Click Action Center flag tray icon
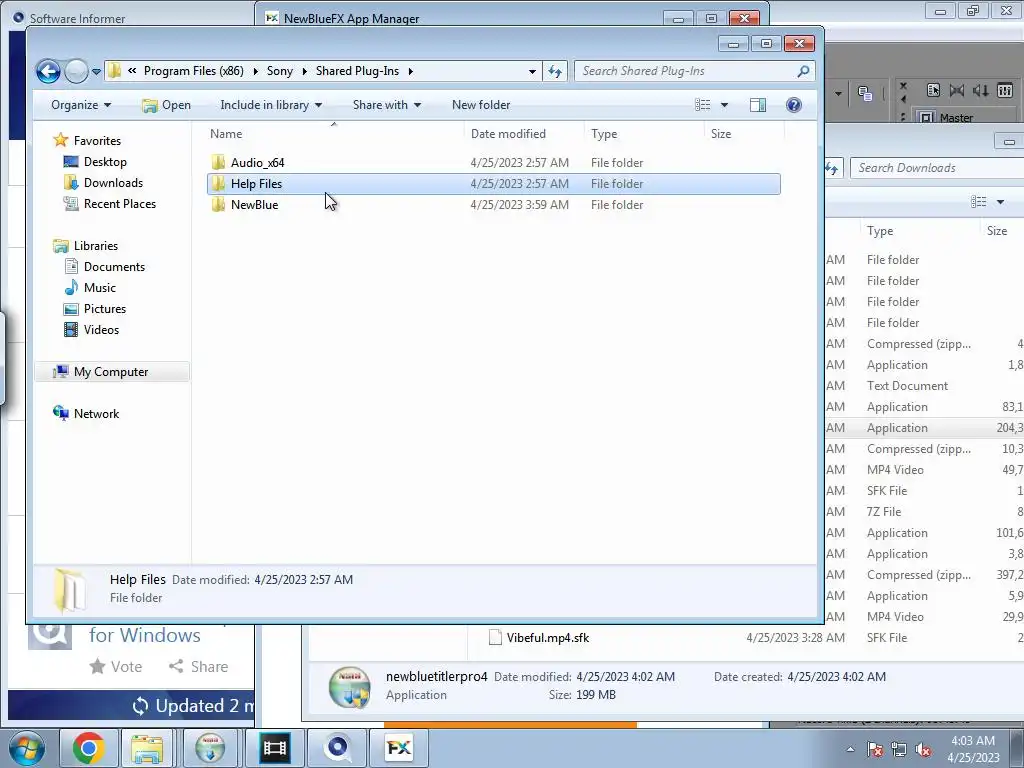 click(x=875, y=749)
